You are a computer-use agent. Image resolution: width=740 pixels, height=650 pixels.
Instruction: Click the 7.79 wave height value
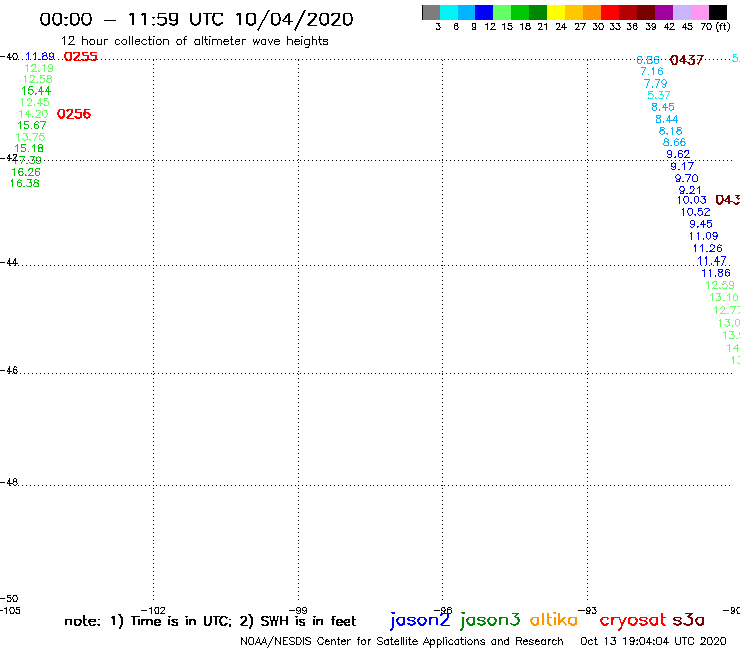click(x=656, y=84)
